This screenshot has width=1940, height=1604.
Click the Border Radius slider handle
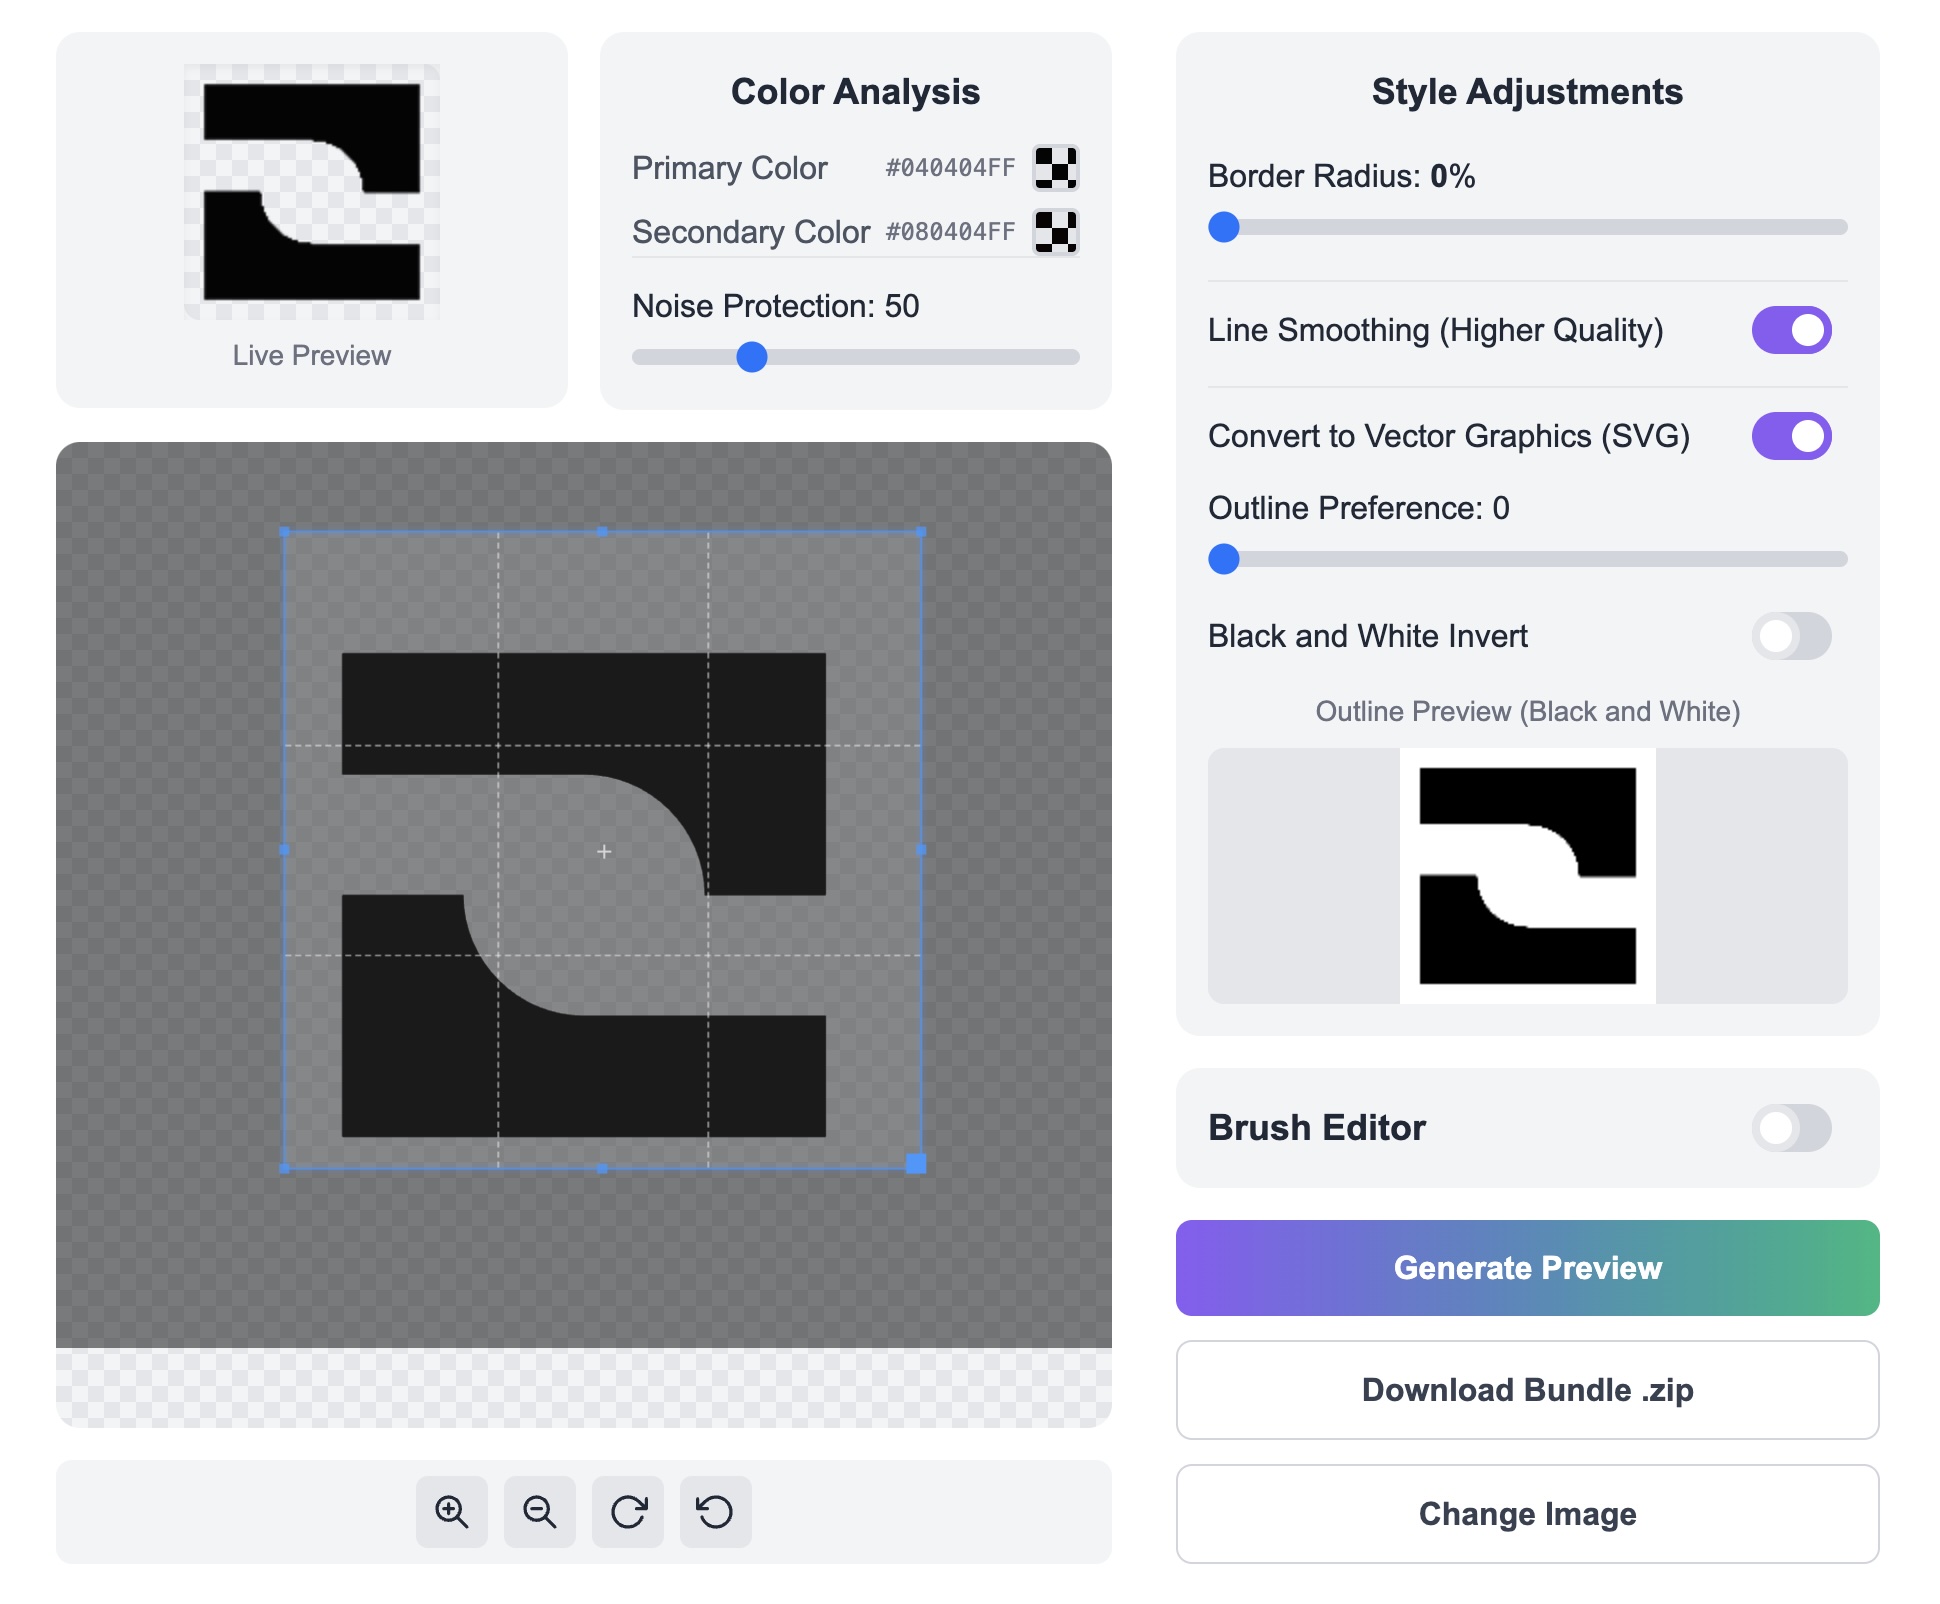click(x=1224, y=227)
